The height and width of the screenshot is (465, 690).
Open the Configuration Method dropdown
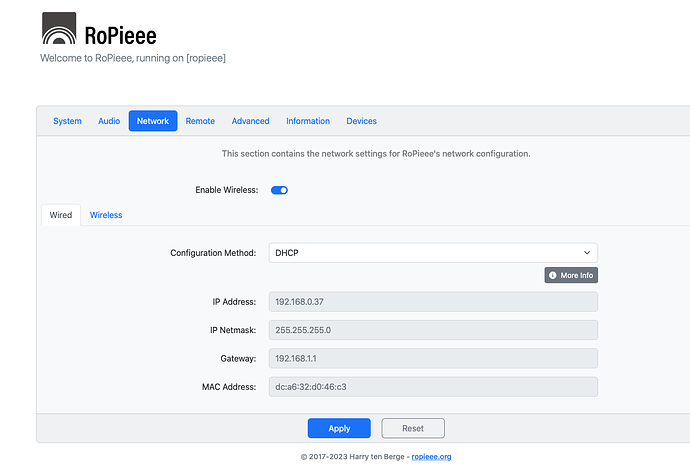(432, 253)
